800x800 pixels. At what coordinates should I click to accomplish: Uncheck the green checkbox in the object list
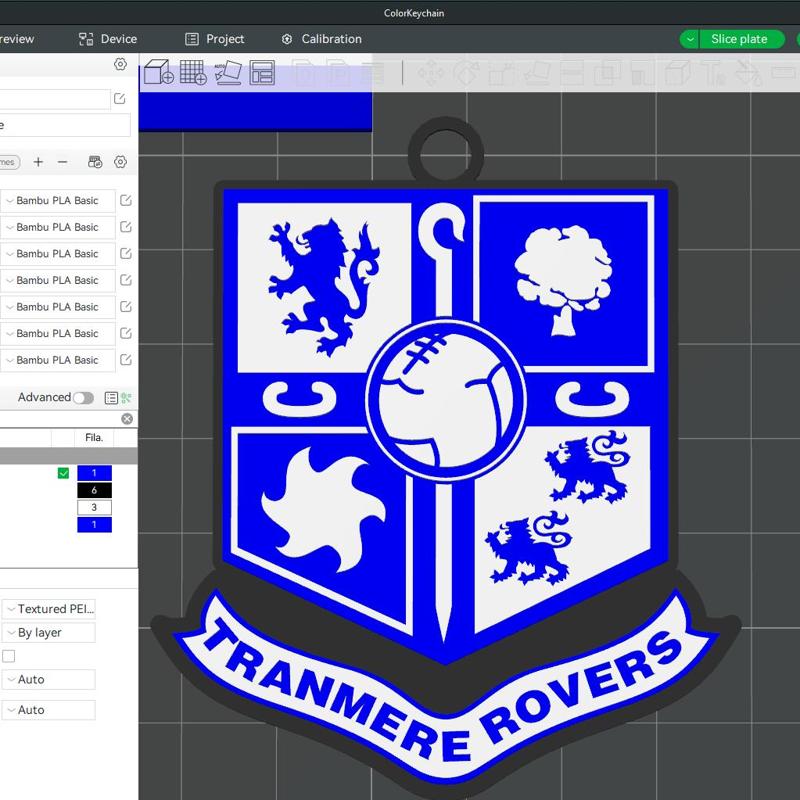tap(64, 473)
